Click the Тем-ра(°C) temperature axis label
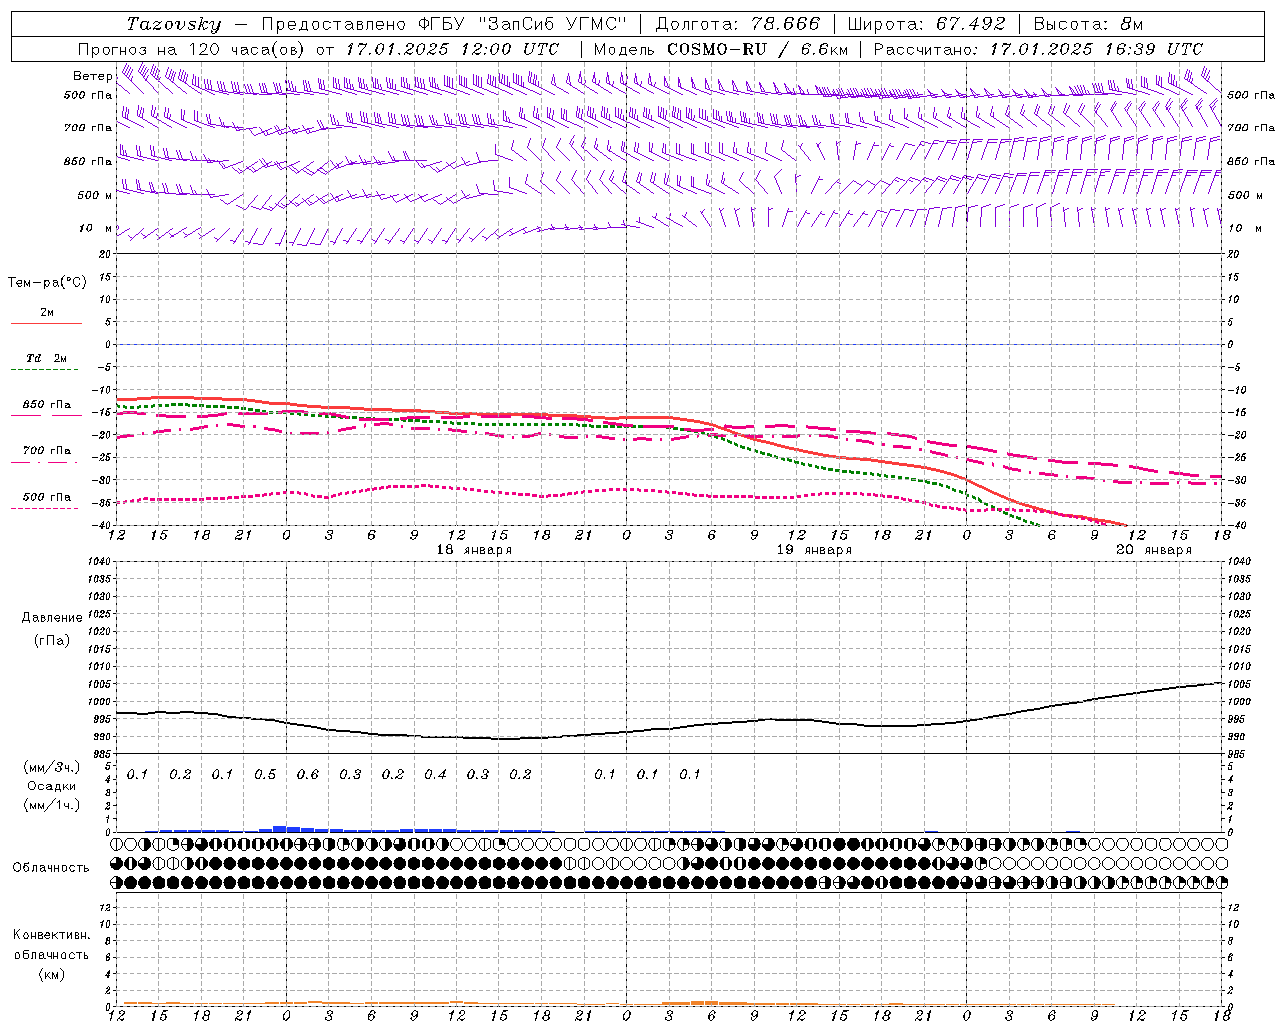The image size is (1280, 1024). [47, 283]
